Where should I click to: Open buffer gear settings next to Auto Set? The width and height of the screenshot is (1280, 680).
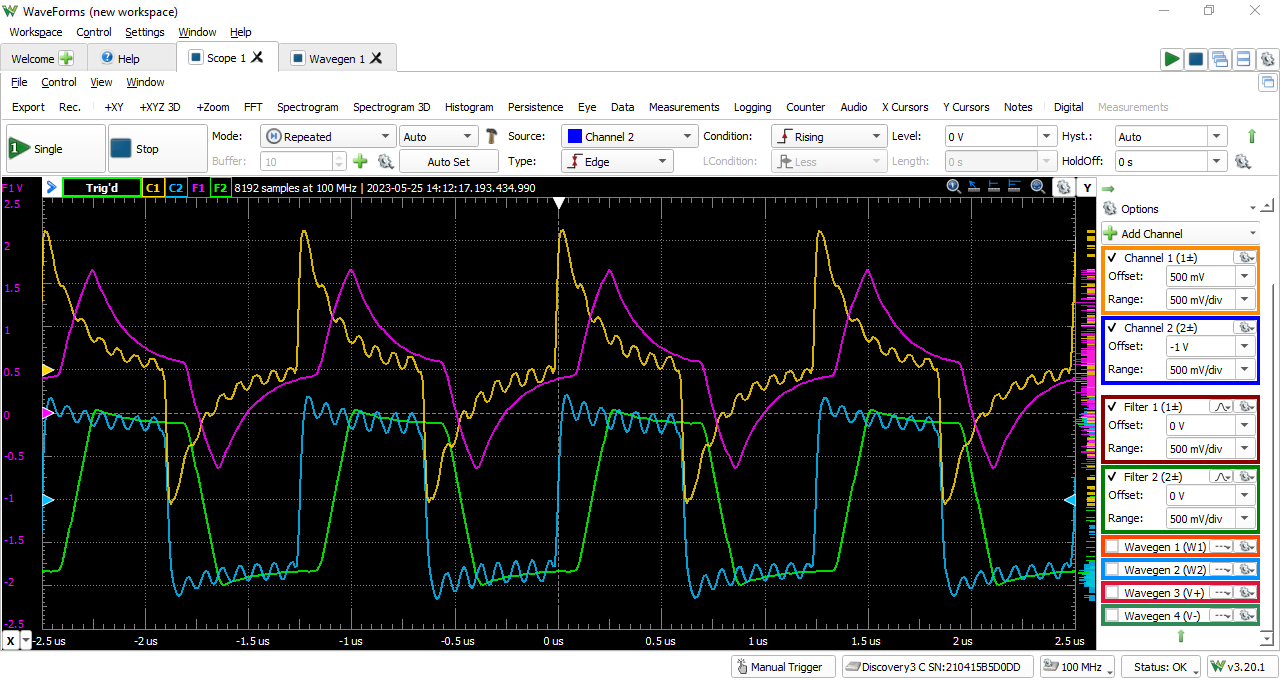[x=385, y=161]
